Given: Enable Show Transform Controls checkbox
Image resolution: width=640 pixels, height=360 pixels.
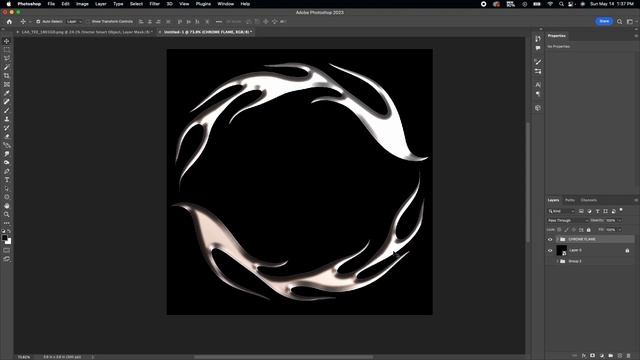Looking at the screenshot, I should tap(88, 22).
